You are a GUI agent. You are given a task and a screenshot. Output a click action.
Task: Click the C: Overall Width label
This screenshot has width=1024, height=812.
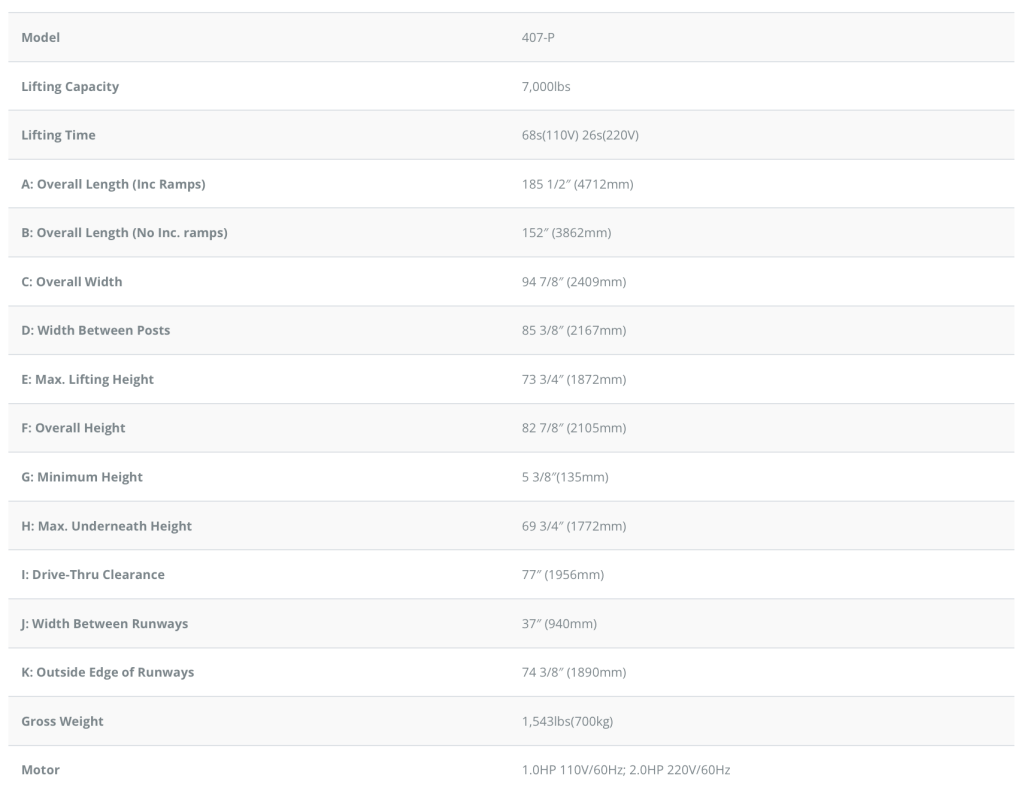click(x=72, y=282)
